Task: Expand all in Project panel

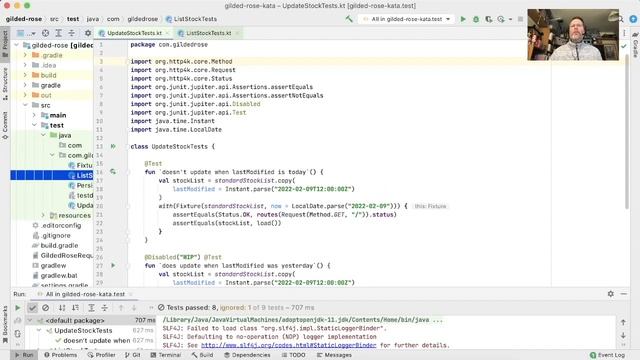Action: click(58, 33)
